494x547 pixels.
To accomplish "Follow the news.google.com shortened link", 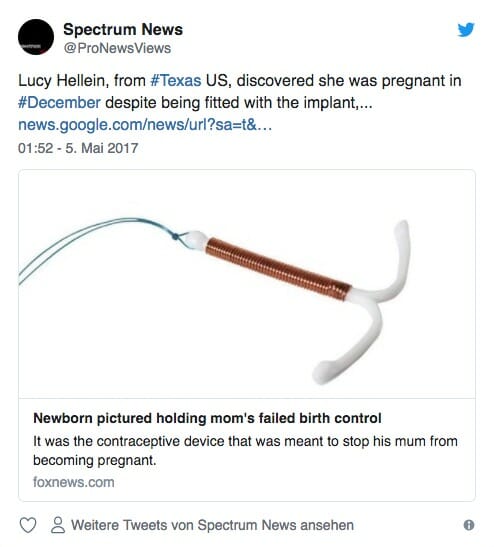I will click(x=145, y=125).
